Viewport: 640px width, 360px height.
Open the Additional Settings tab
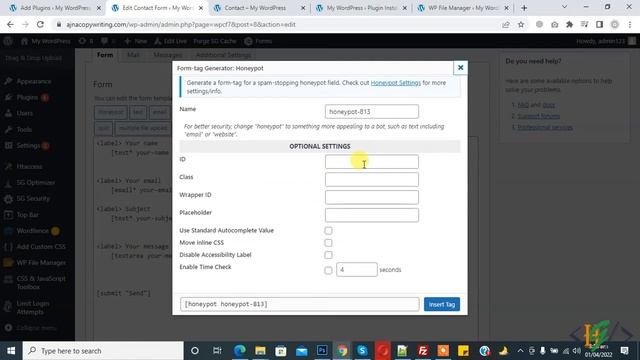point(223,55)
